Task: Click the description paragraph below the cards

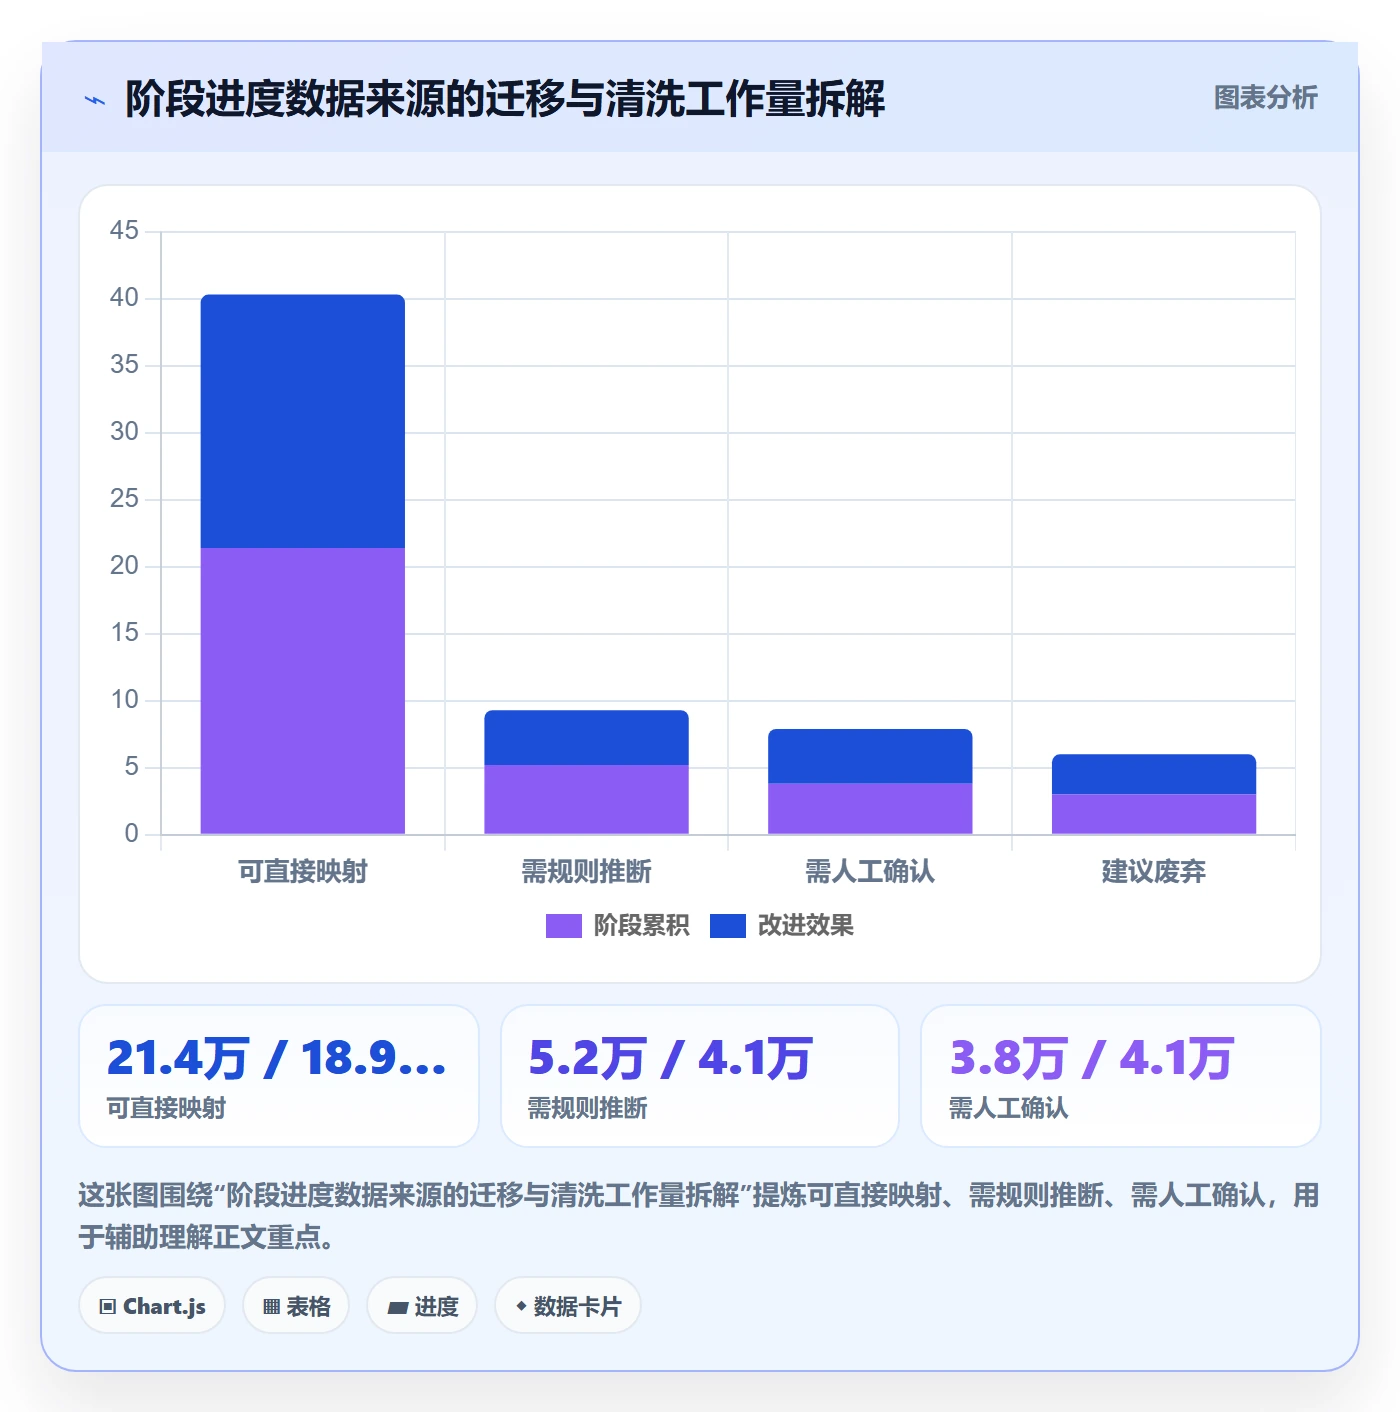Action: point(699,1216)
